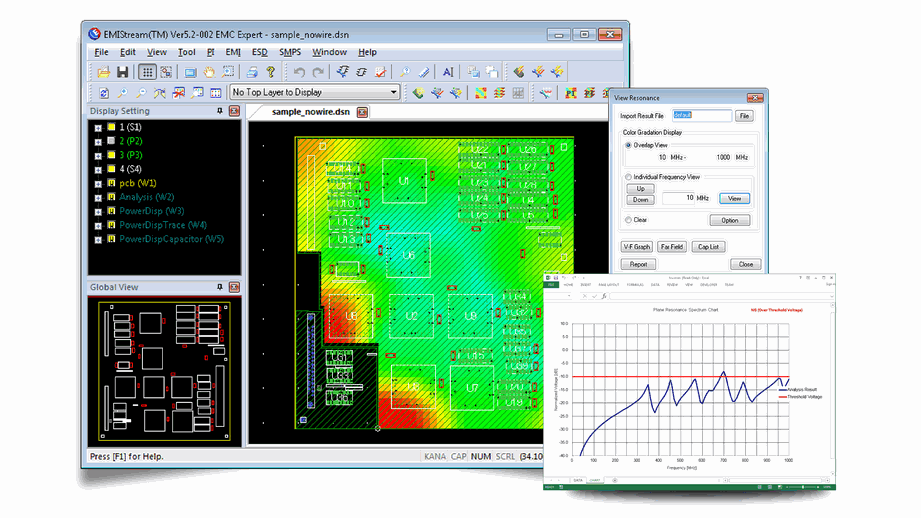921x518 pixels.
Task: Open the EMI menu
Action: click(233, 52)
